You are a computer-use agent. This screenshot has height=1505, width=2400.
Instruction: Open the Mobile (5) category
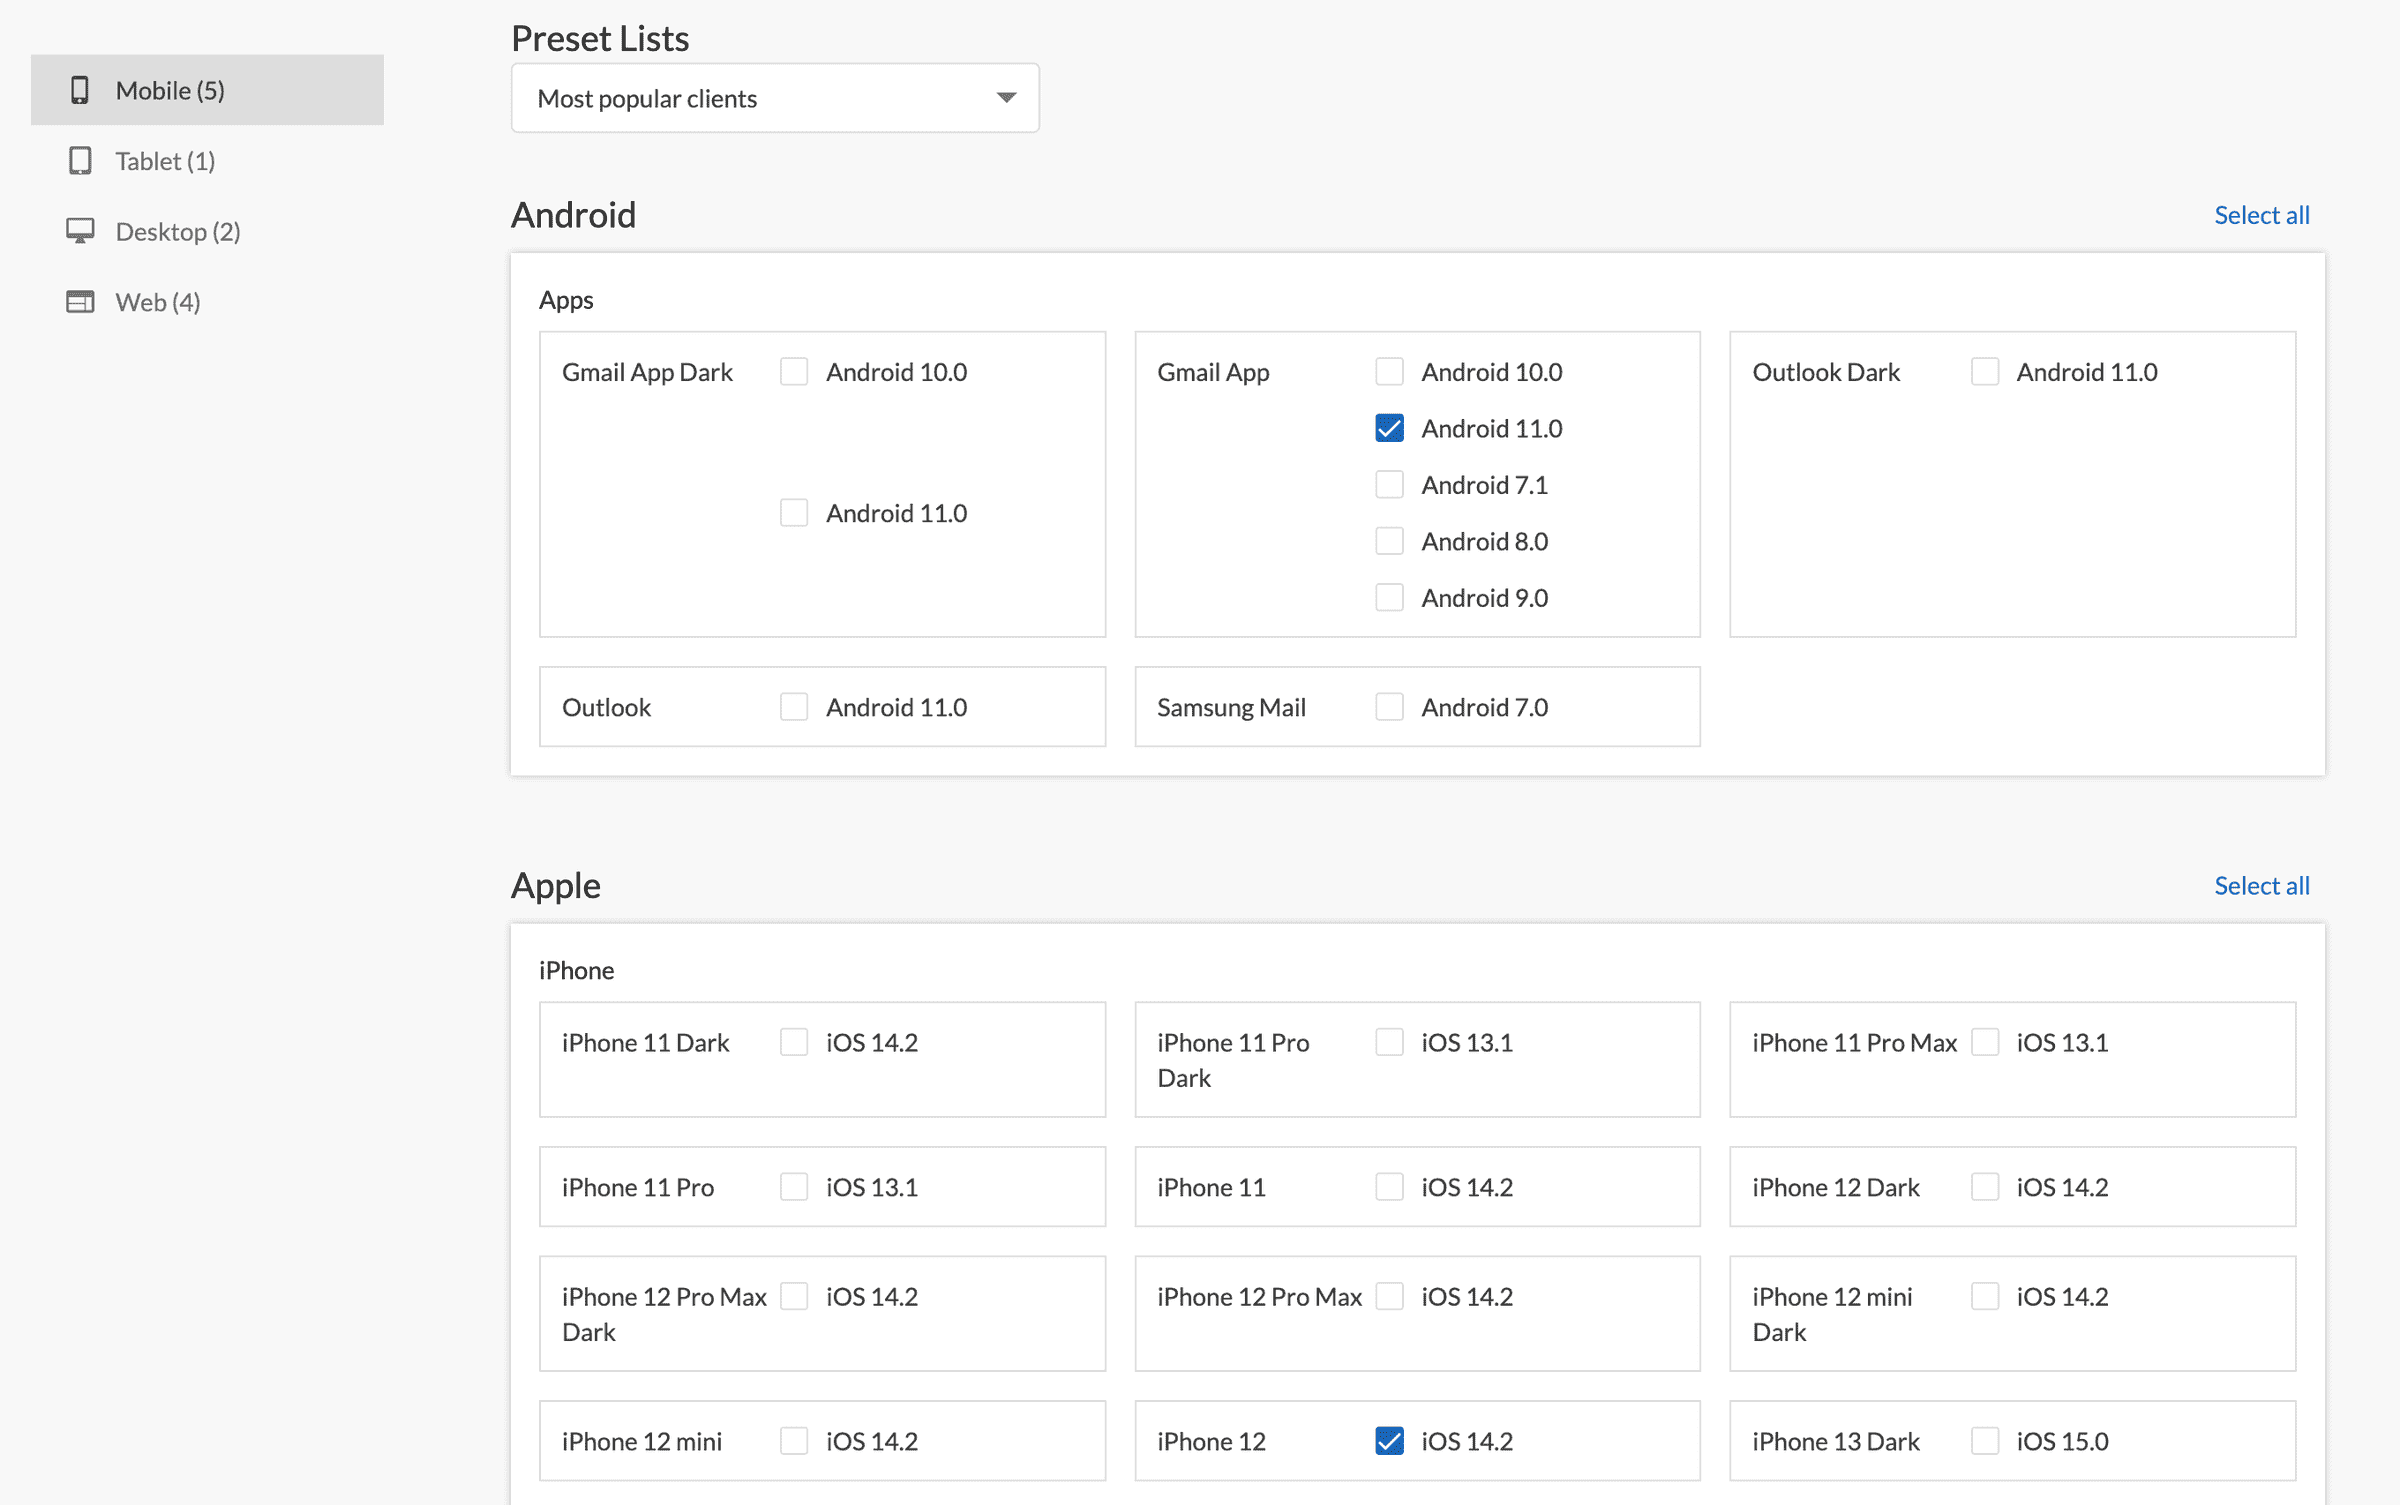[x=207, y=90]
